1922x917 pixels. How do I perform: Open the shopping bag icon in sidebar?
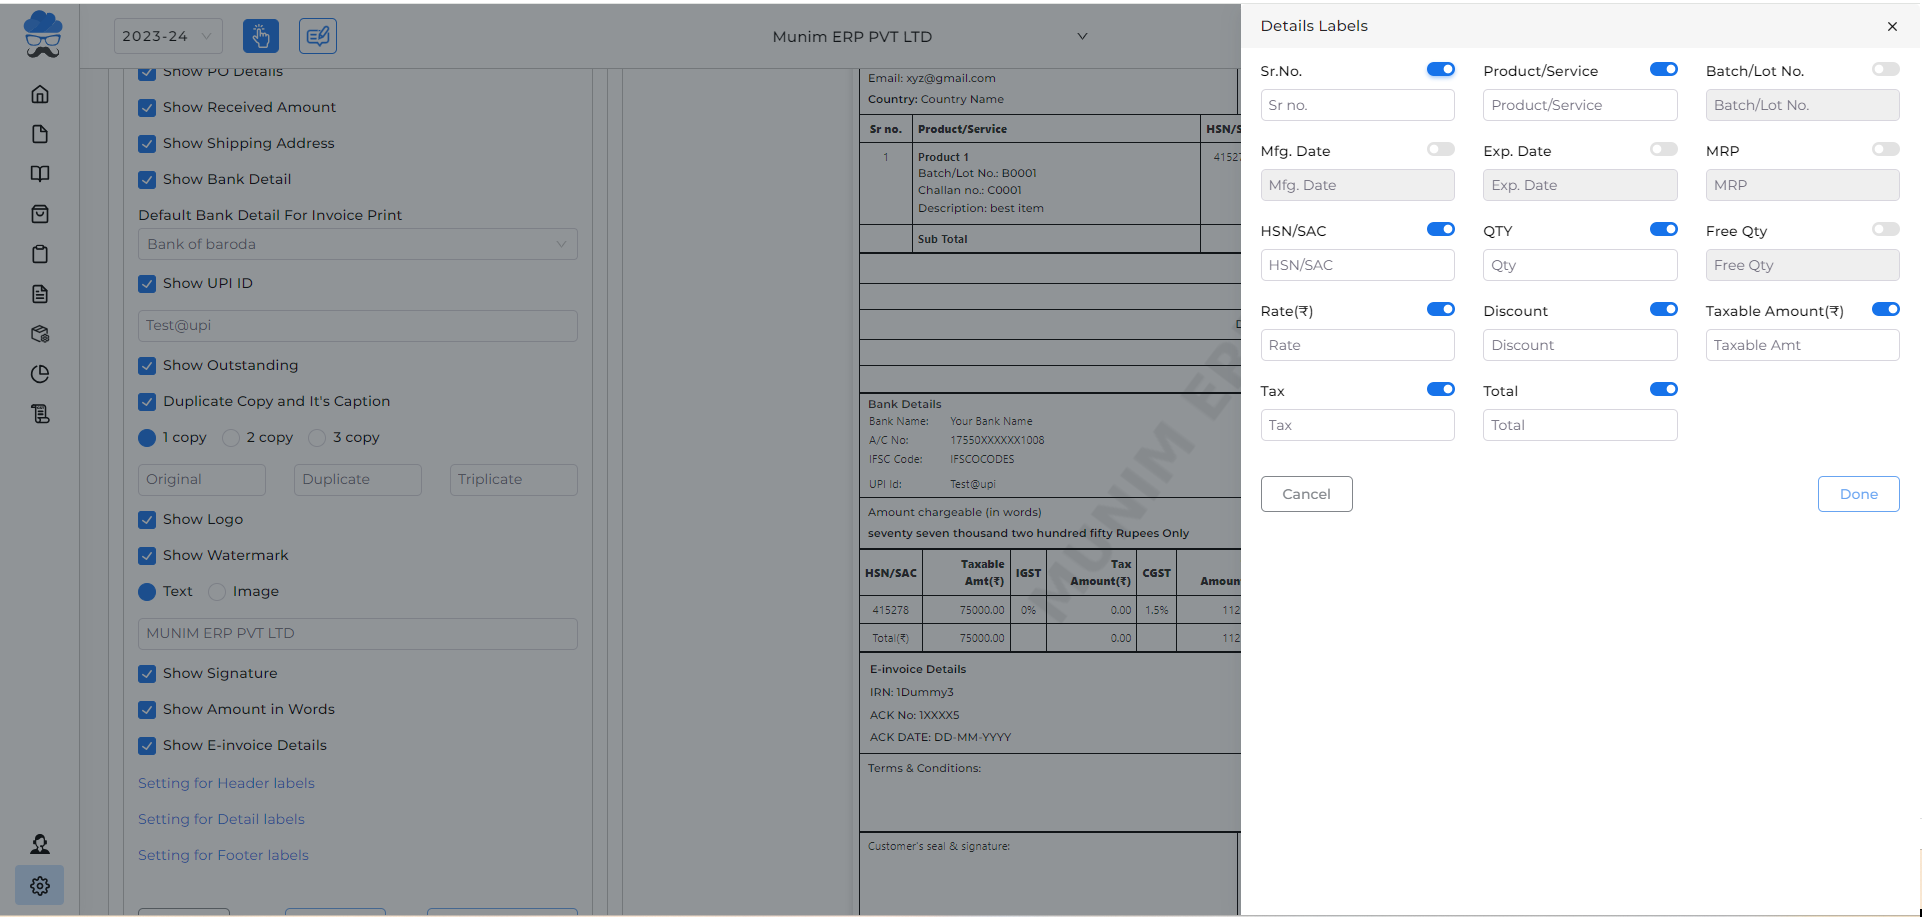pyautogui.click(x=40, y=214)
